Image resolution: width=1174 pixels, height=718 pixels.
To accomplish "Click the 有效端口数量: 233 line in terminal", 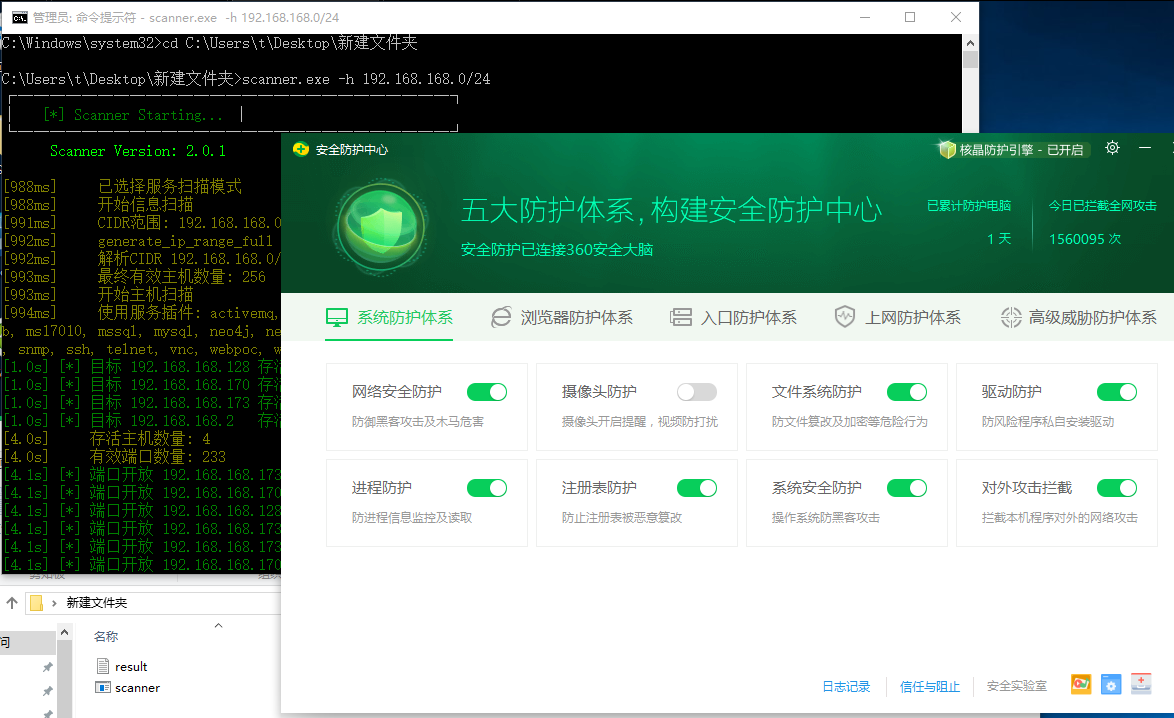I will point(157,457).
